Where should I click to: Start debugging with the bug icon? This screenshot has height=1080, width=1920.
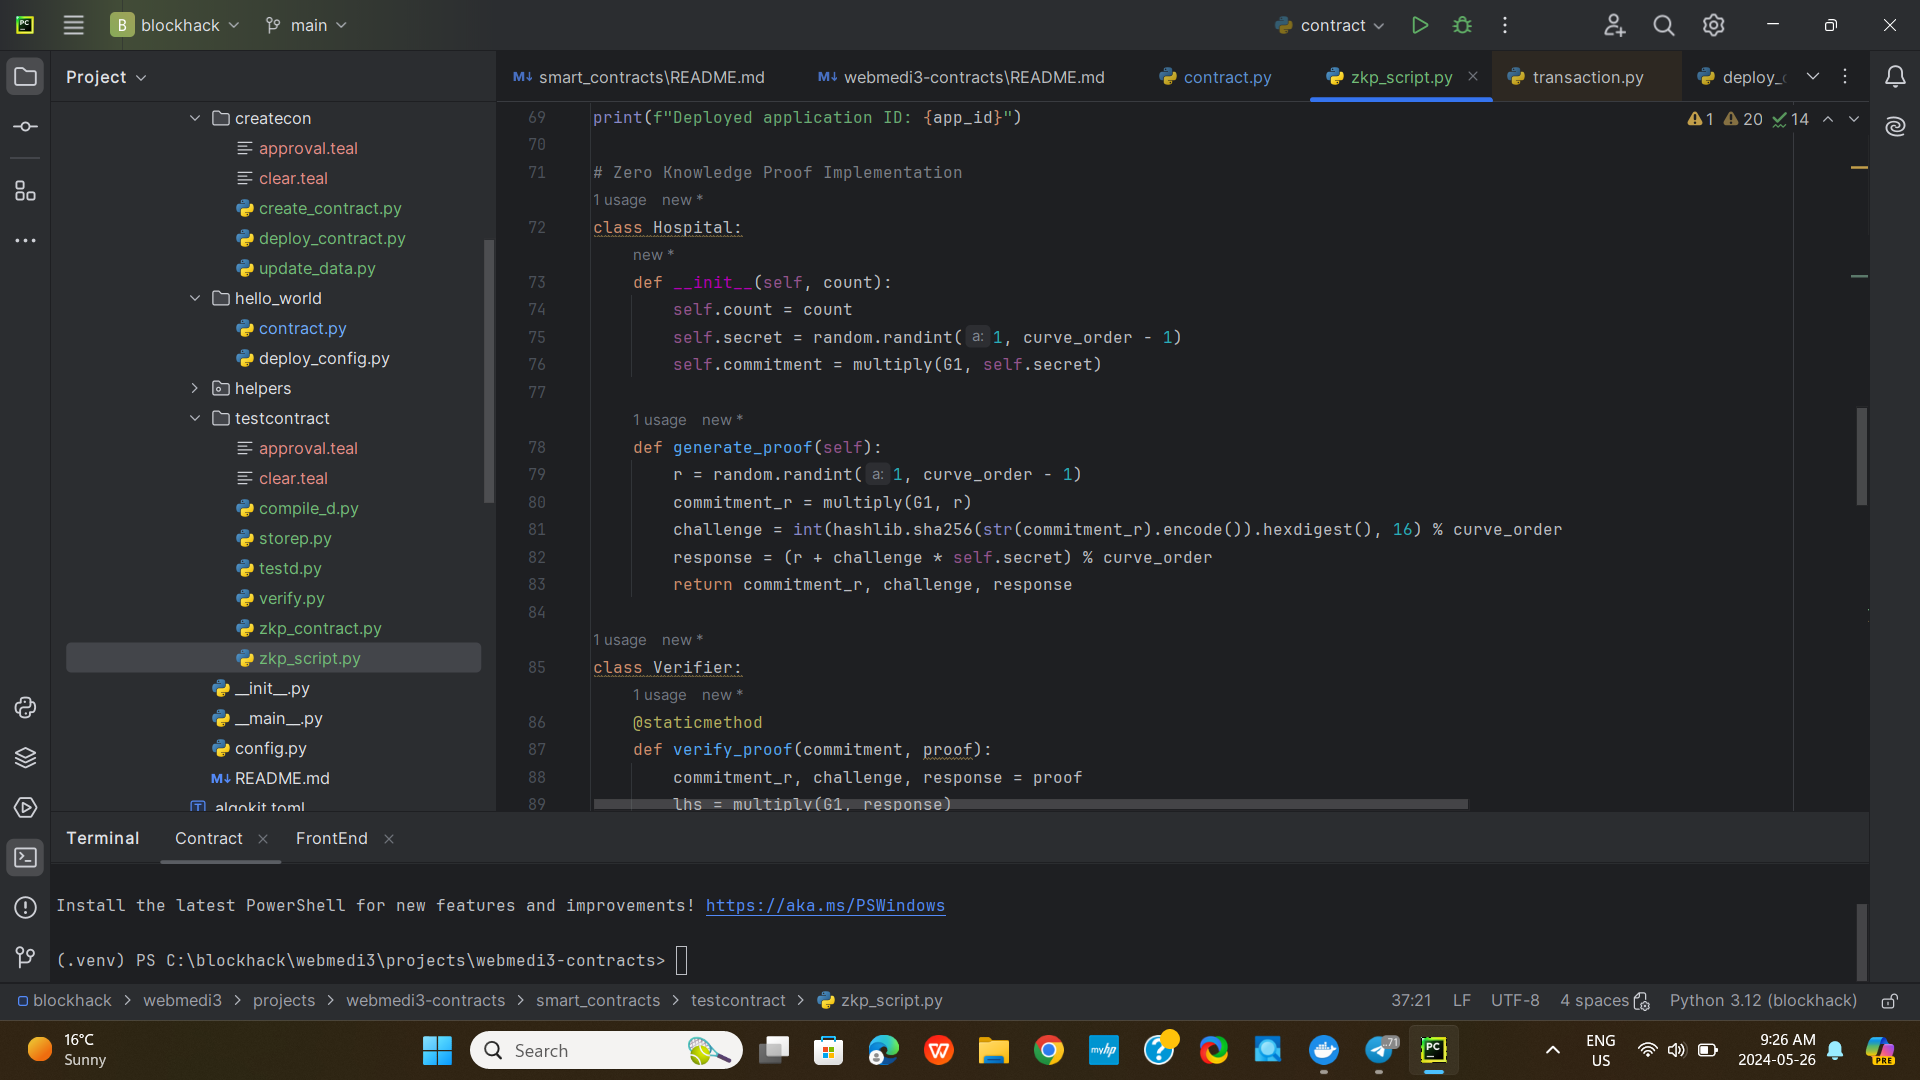coord(1462,26)
